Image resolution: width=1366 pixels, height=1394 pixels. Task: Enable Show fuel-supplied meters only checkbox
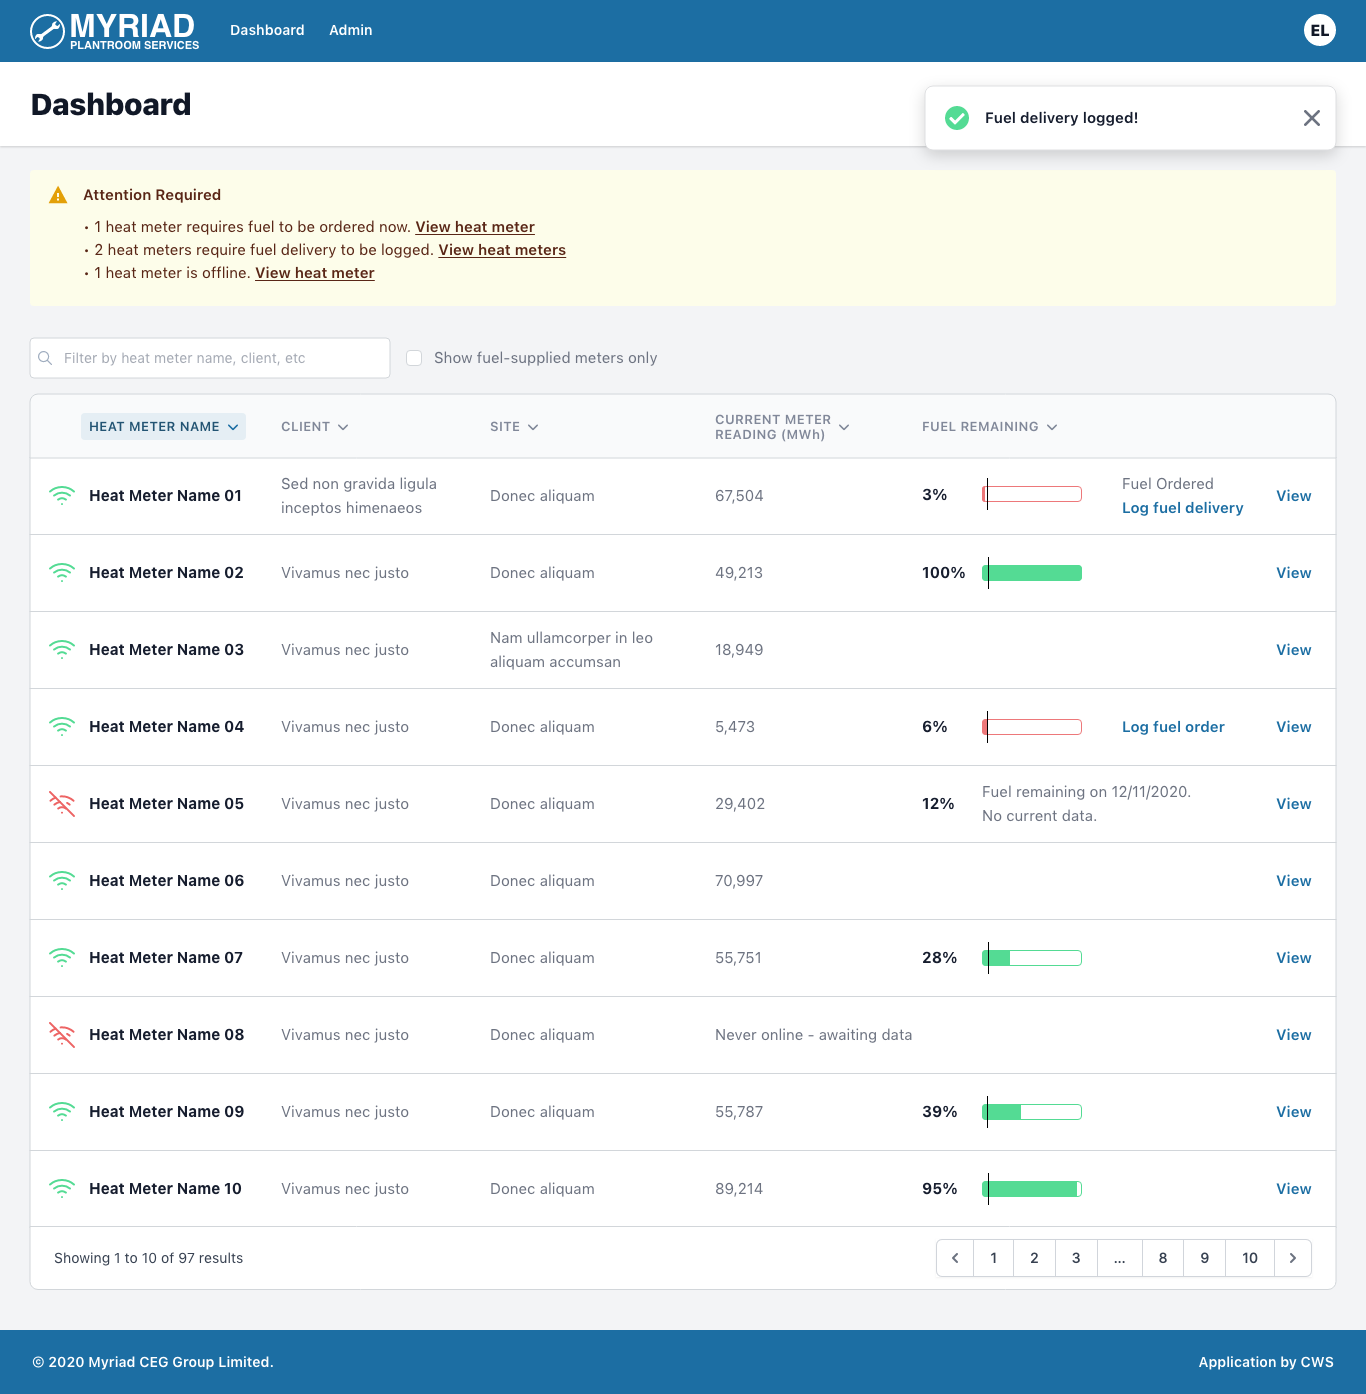[x=414, y=358]
